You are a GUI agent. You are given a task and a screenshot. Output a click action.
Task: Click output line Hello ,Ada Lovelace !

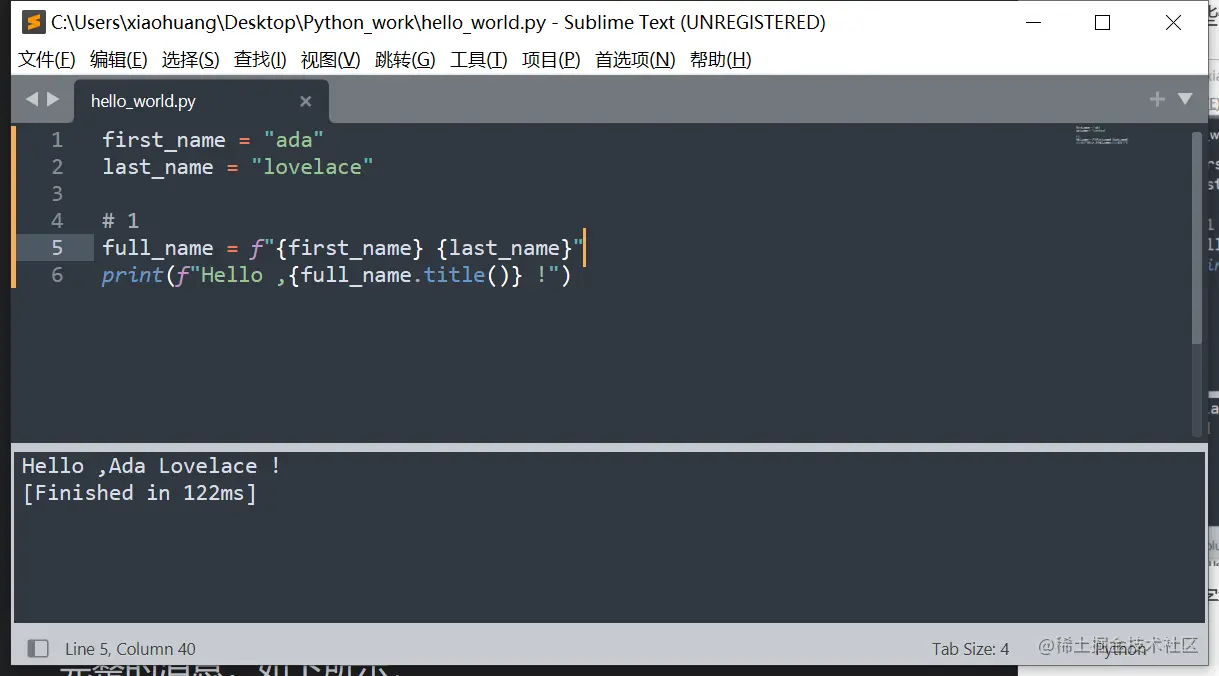tap(151, 466)
